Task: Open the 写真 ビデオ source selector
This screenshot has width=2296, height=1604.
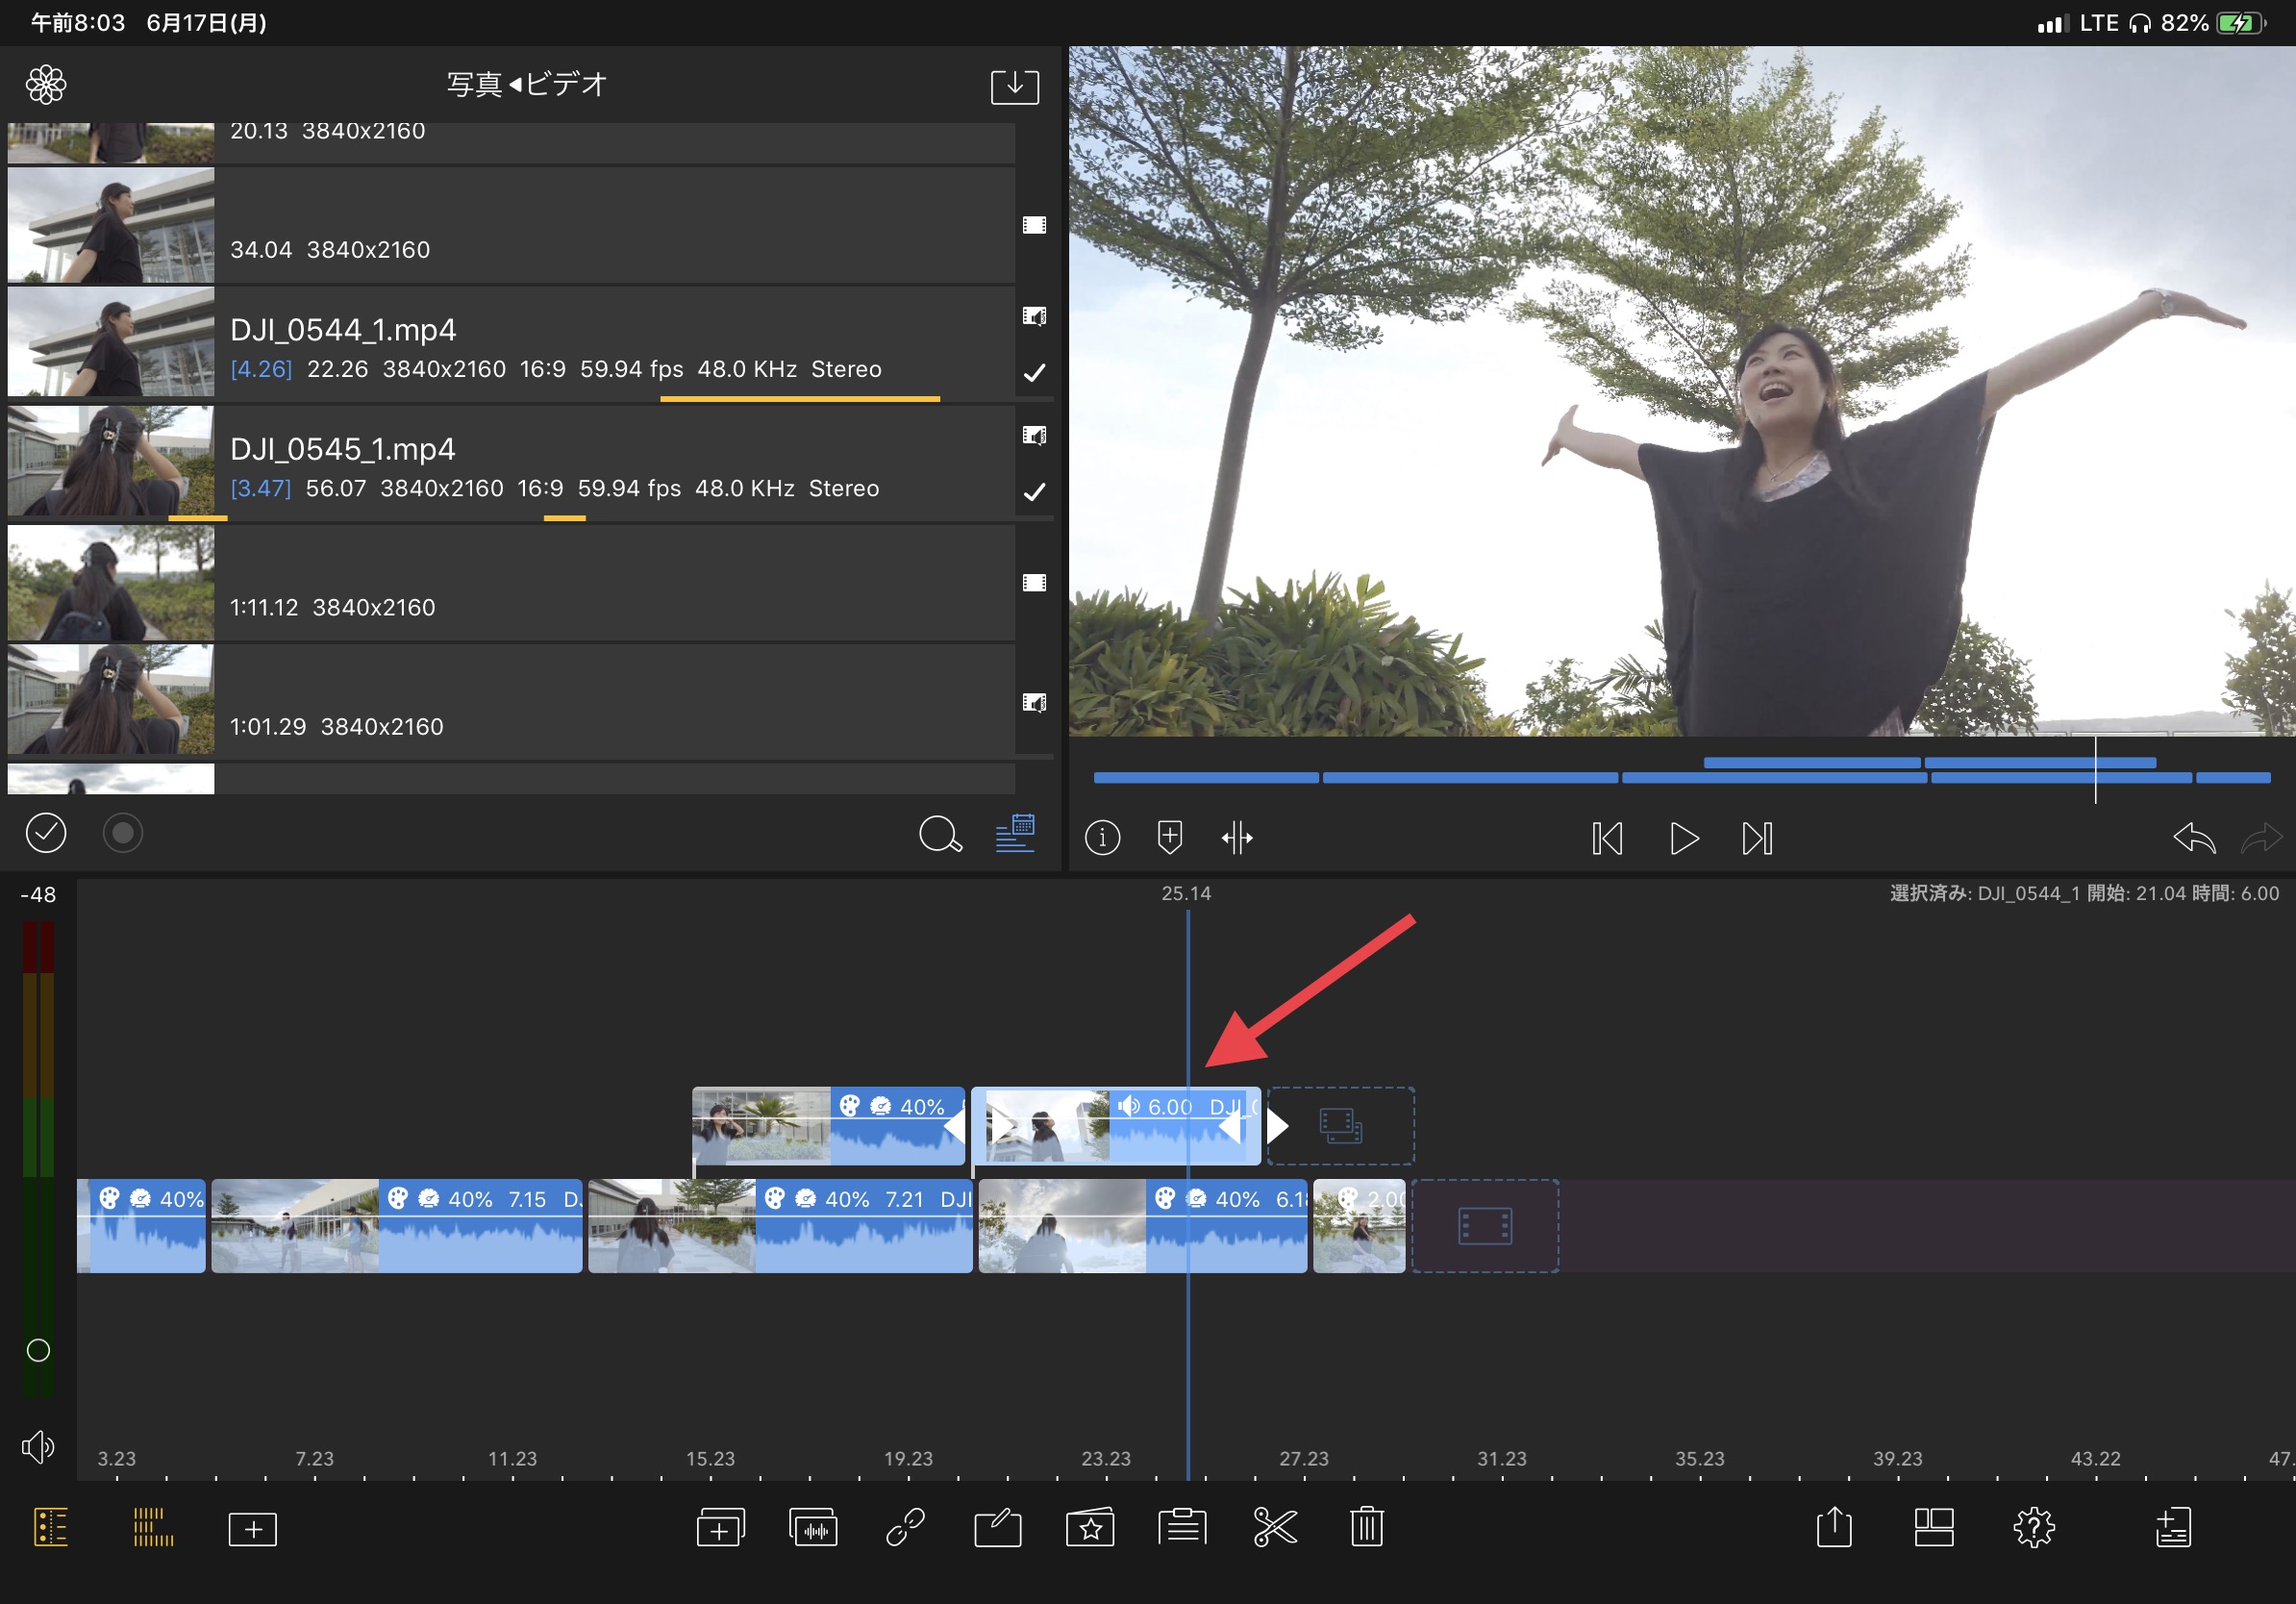Action: point(527,85)
